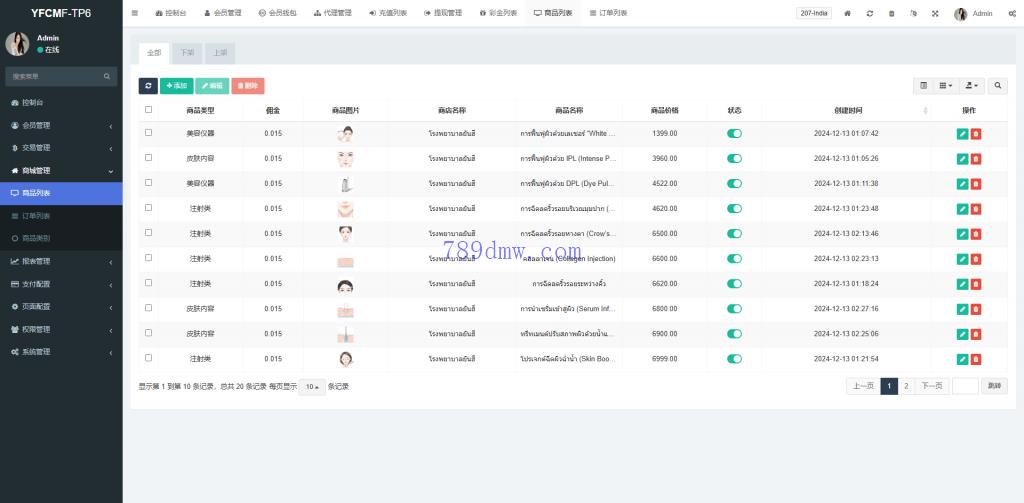Expand the 报表管理 sidebar menu
The width and height of the screenshot is (1024, 503).
click(61, 261)
